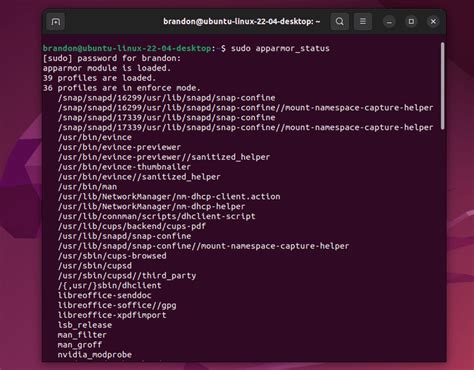Screen dimensions: 474x370
Task: Close the terminal window
Action: click(x=433, y=22)
